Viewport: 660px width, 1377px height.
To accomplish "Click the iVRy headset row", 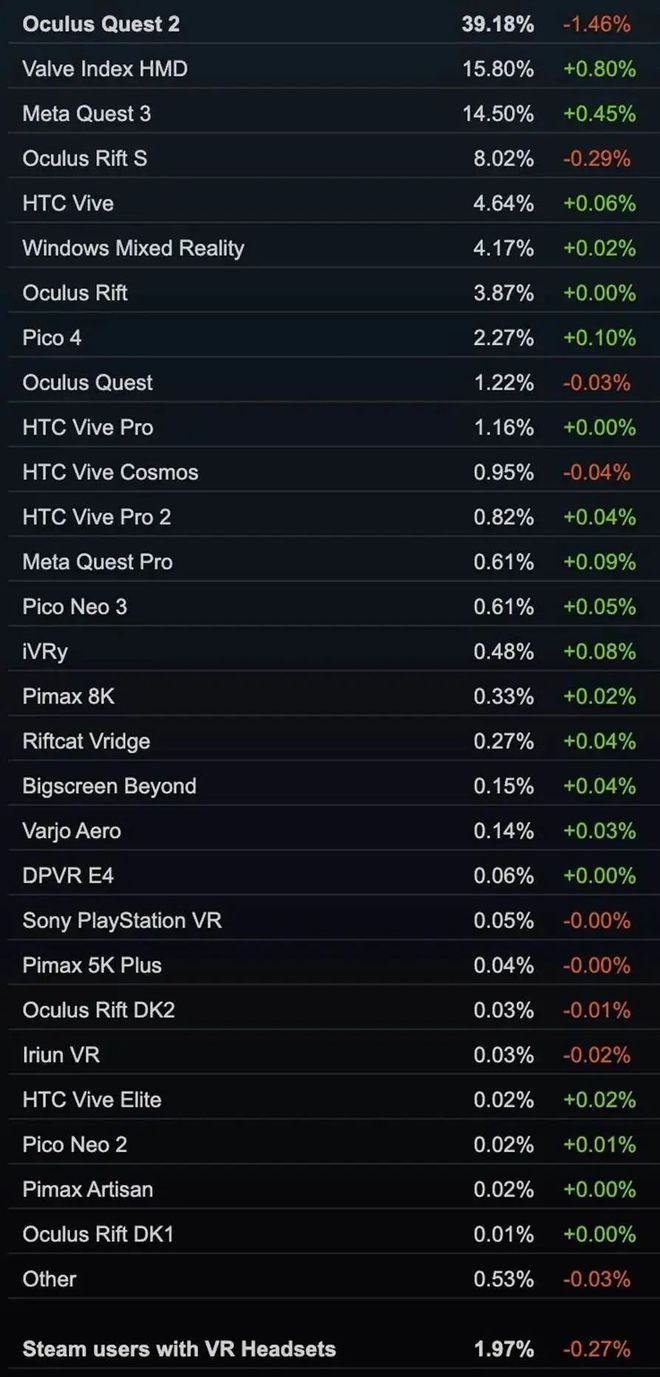I will pyautogui.click(x=330, y=651).
